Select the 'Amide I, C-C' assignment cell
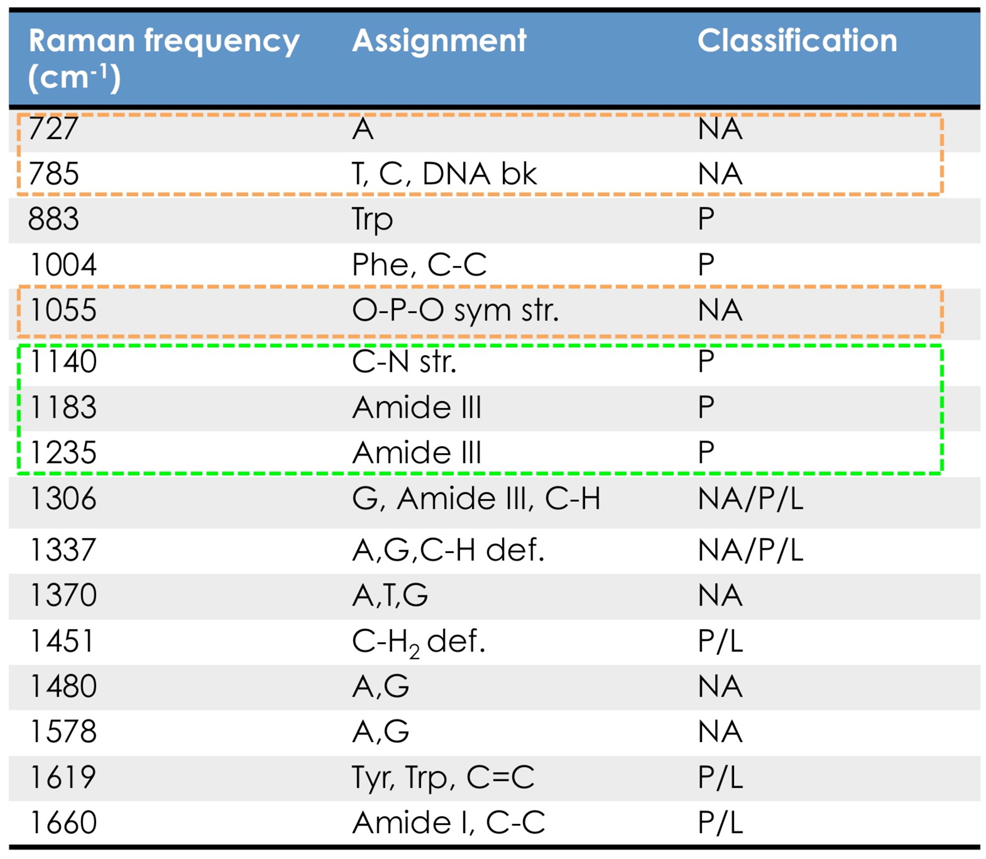986x859 pixels. click(x=448, y=823)
